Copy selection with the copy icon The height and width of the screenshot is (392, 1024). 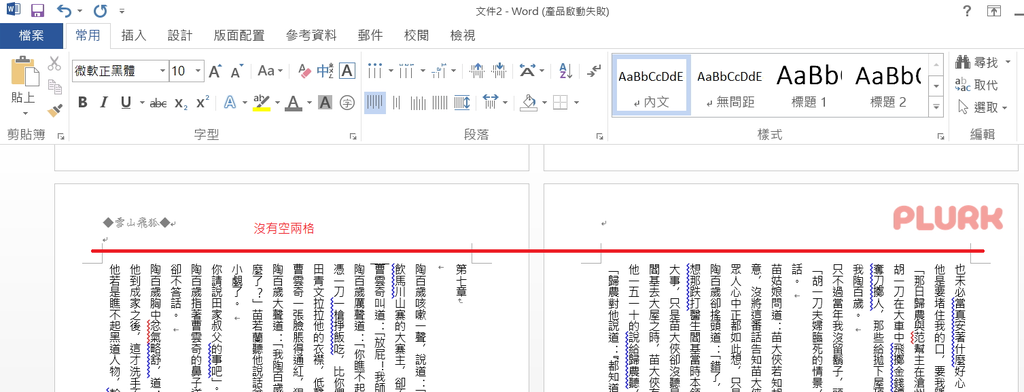click(x=54, y=86)
